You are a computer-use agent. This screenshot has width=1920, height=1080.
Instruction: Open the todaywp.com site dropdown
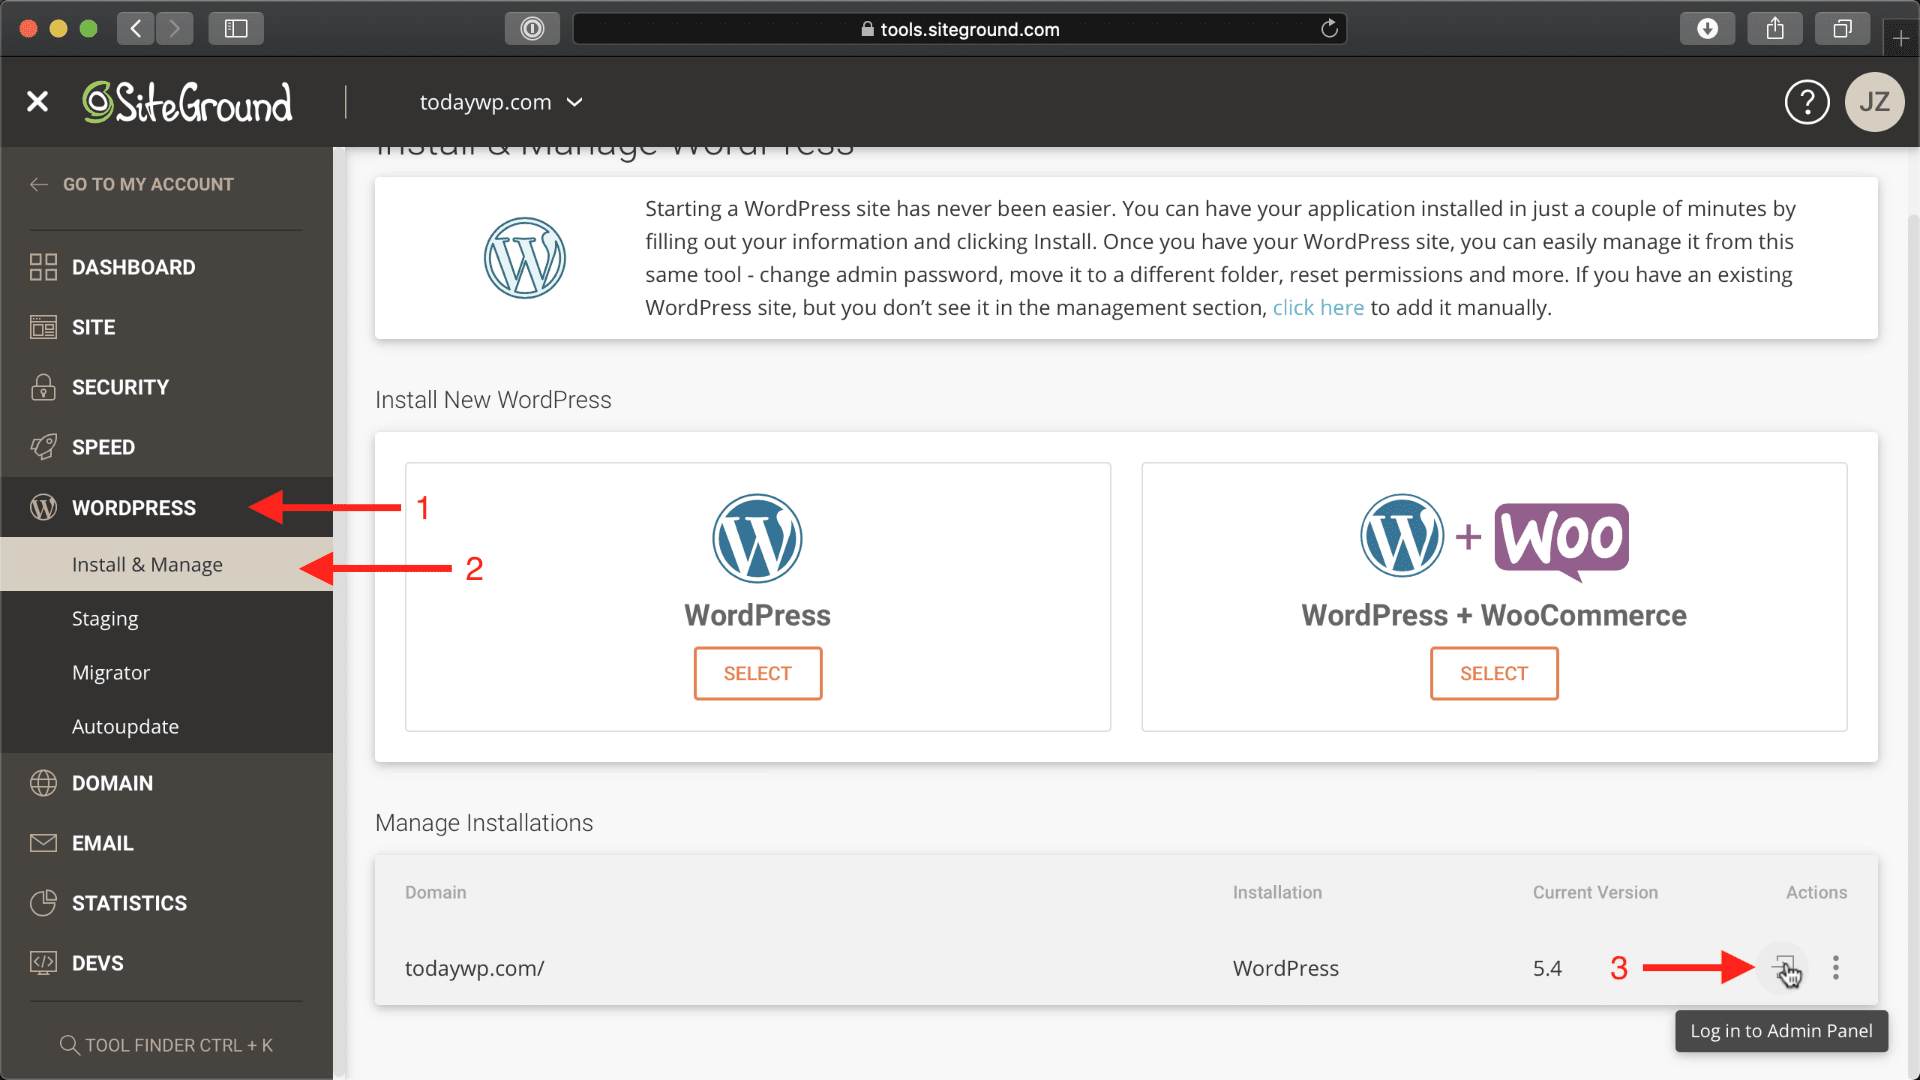[501, 102]
